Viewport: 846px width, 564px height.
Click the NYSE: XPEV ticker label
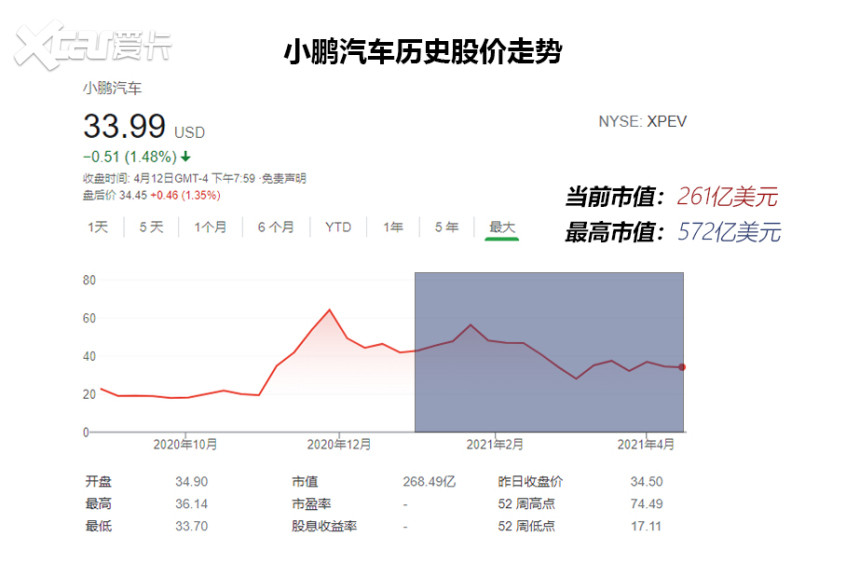point(643,121)
